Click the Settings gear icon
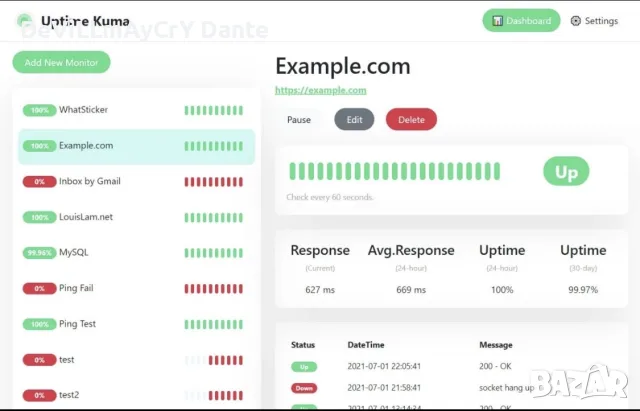Screen dimensions: 640x411 pos(576,21)
